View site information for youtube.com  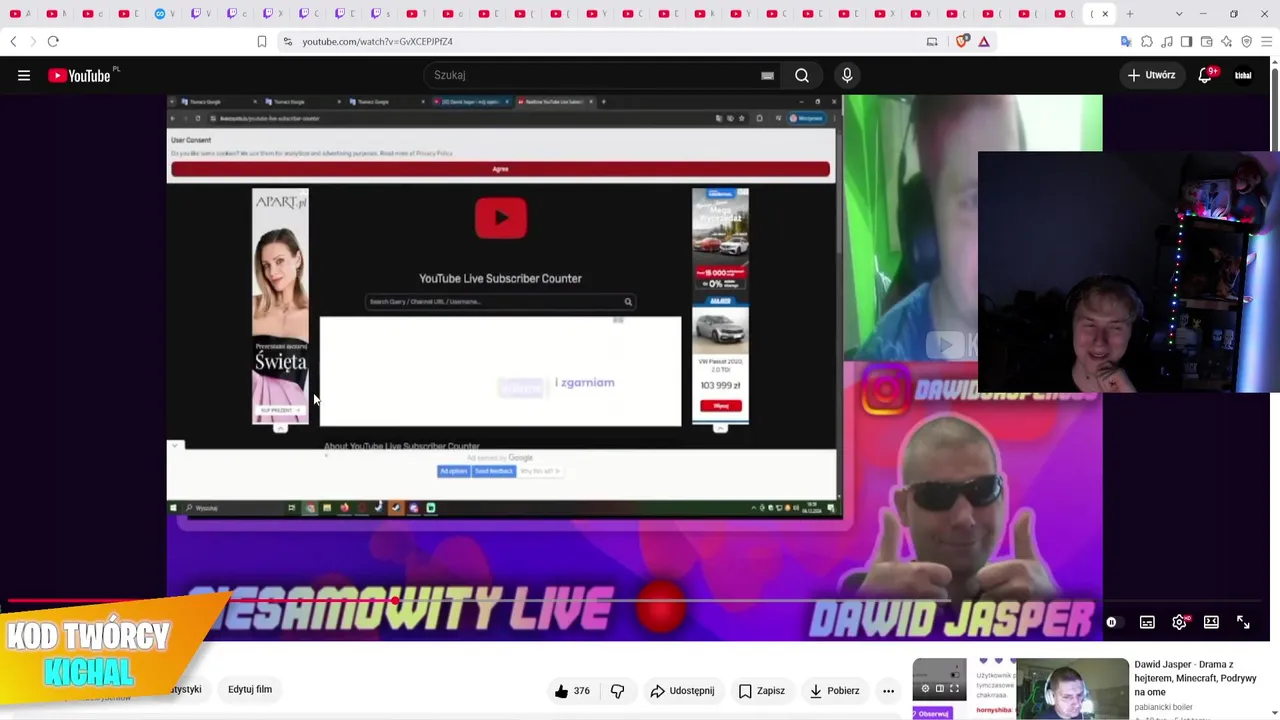[288, 41]
